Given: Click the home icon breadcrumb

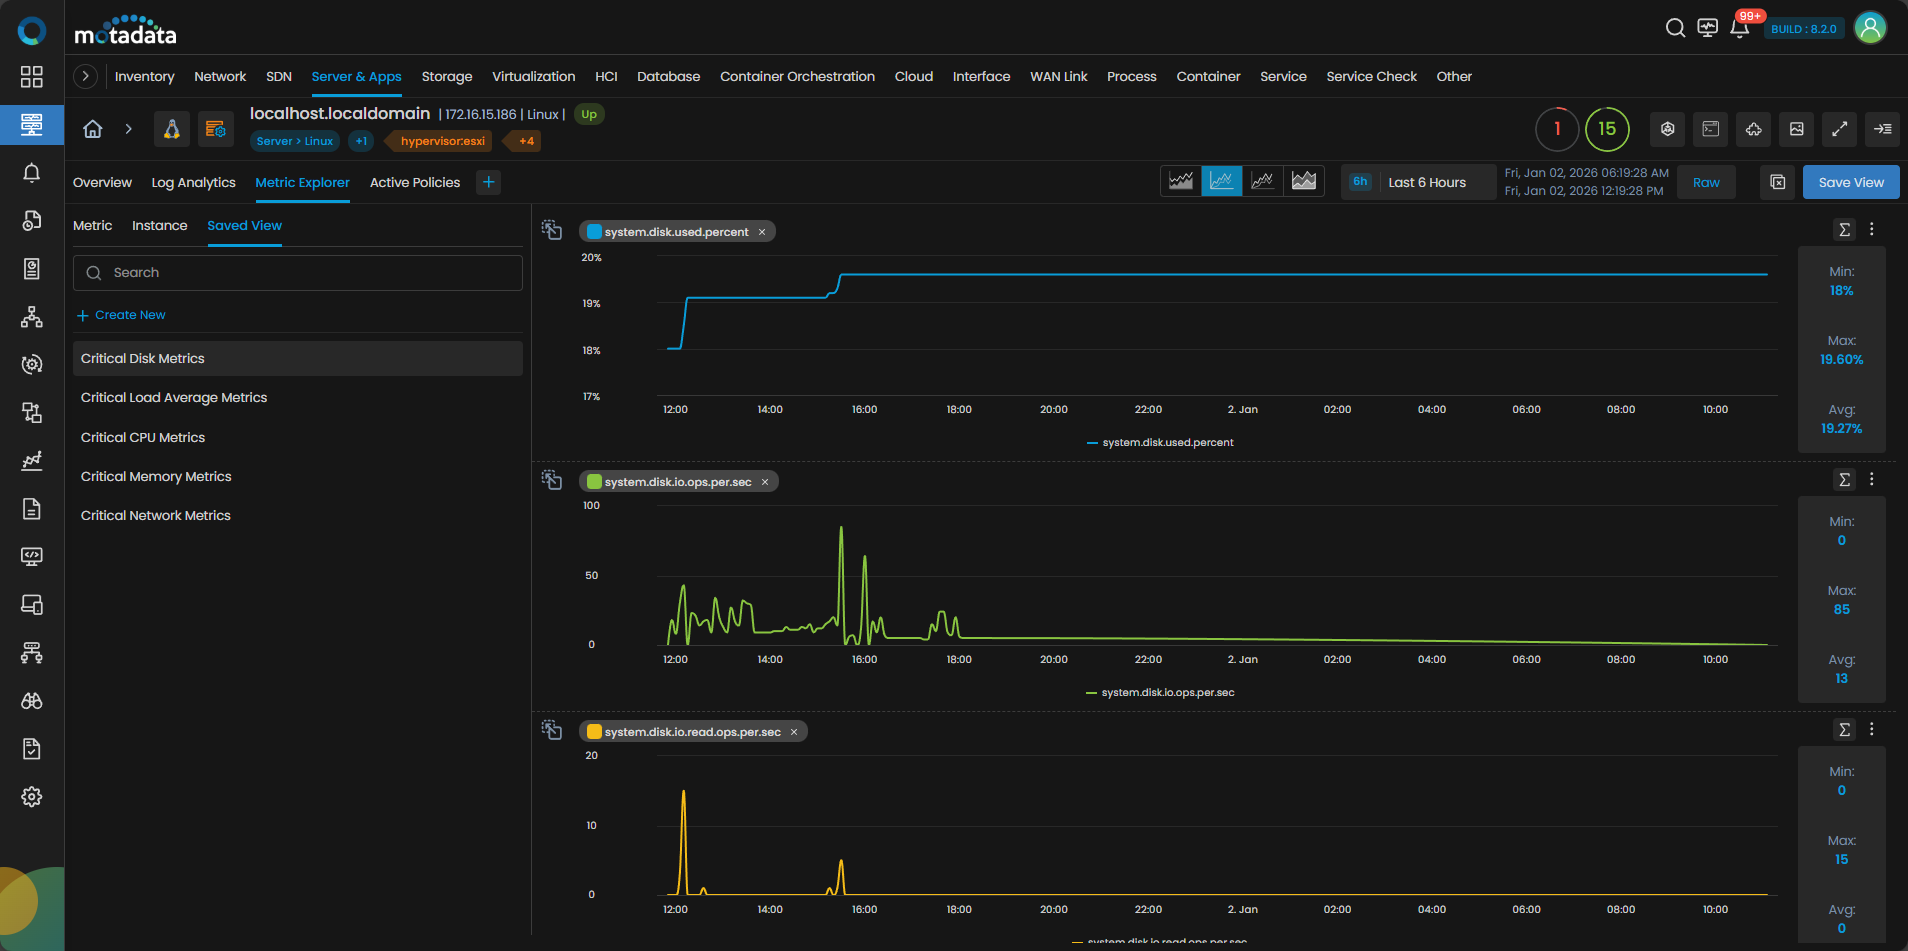Looking at the screenshot, I should click(93, 129).
